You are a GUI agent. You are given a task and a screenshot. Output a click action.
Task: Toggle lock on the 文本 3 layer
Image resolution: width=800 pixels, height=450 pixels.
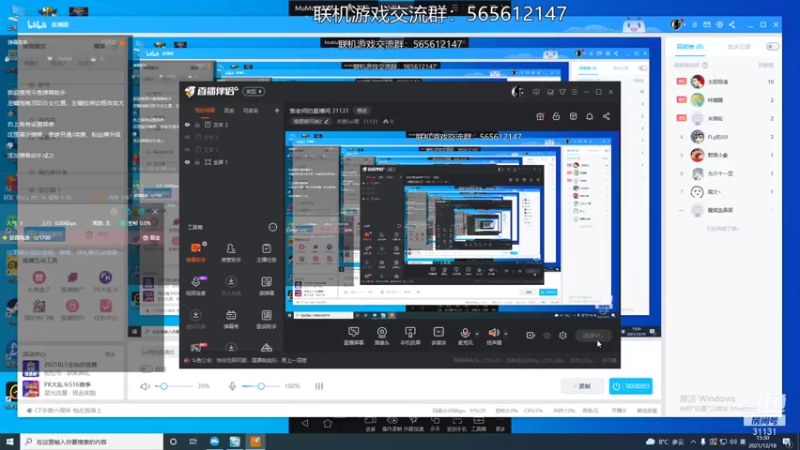tap(197, 124)
